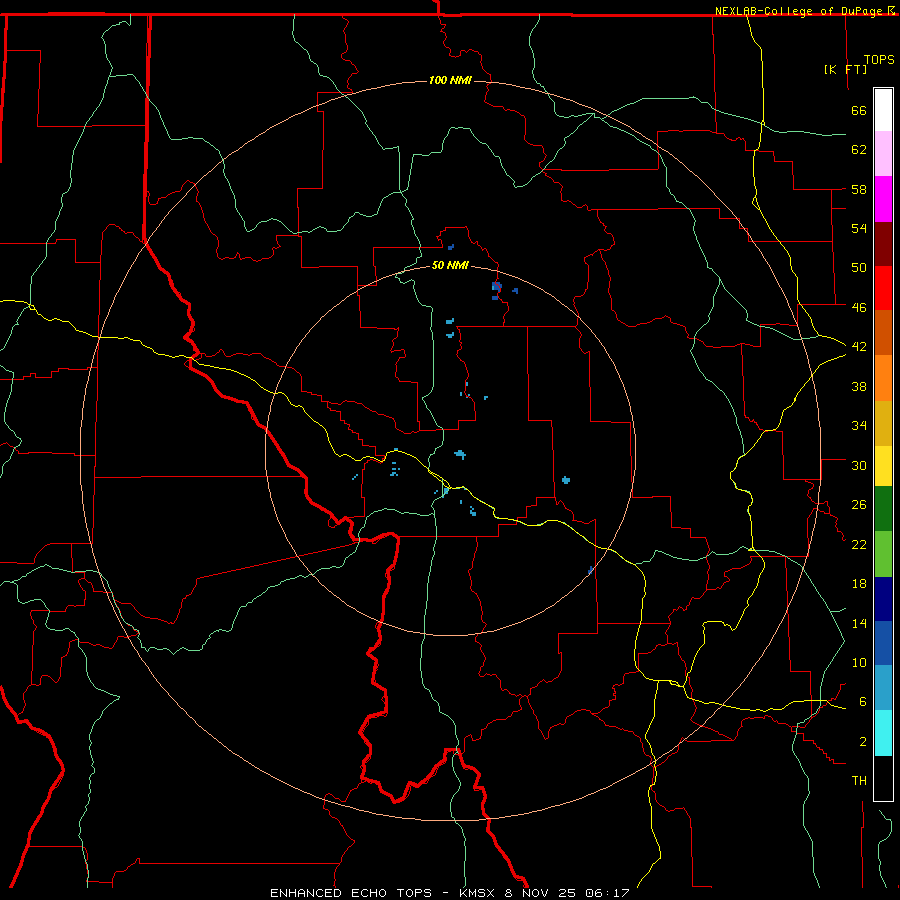Click the gold mustard legend swatch
Viewport: 900px width, 900px height.
click(883, 424)
